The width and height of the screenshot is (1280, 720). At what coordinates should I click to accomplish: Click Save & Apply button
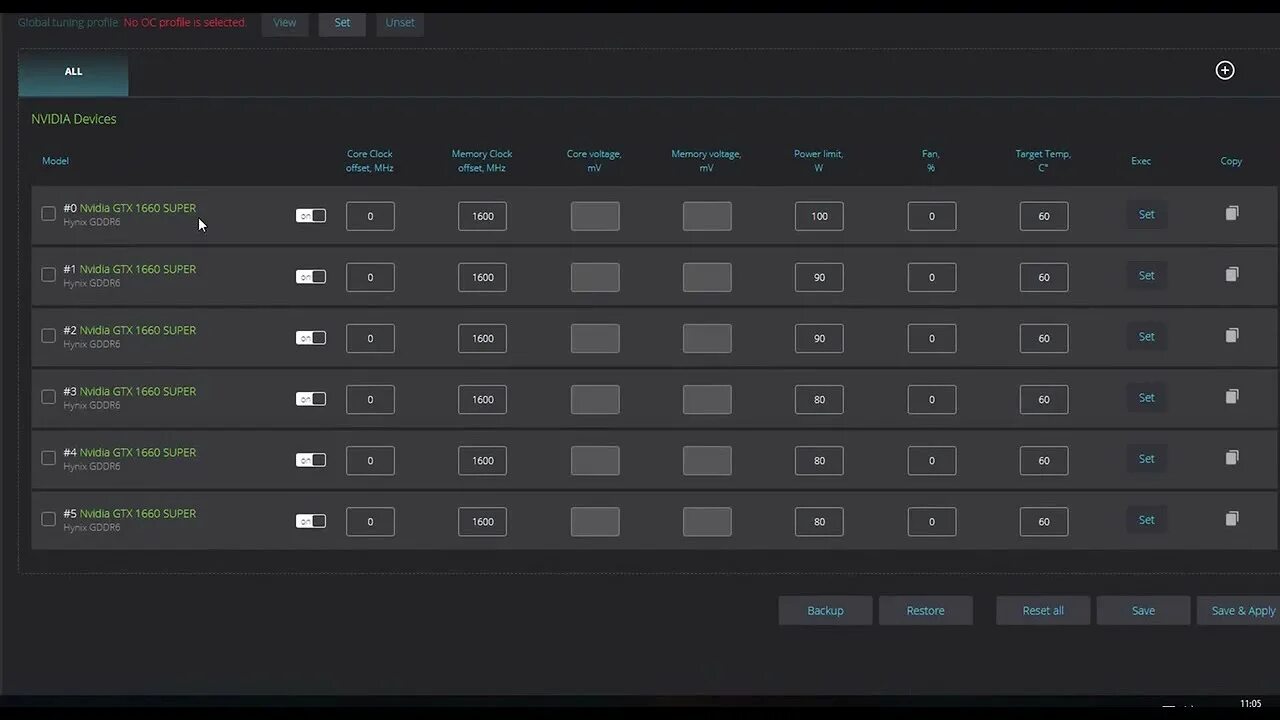coord(1240,611)
